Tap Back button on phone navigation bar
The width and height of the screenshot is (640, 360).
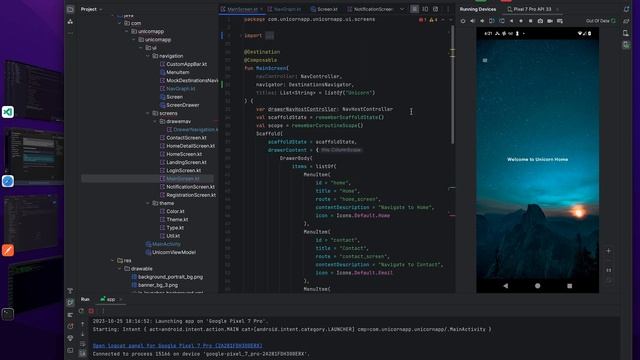point(506,286)
